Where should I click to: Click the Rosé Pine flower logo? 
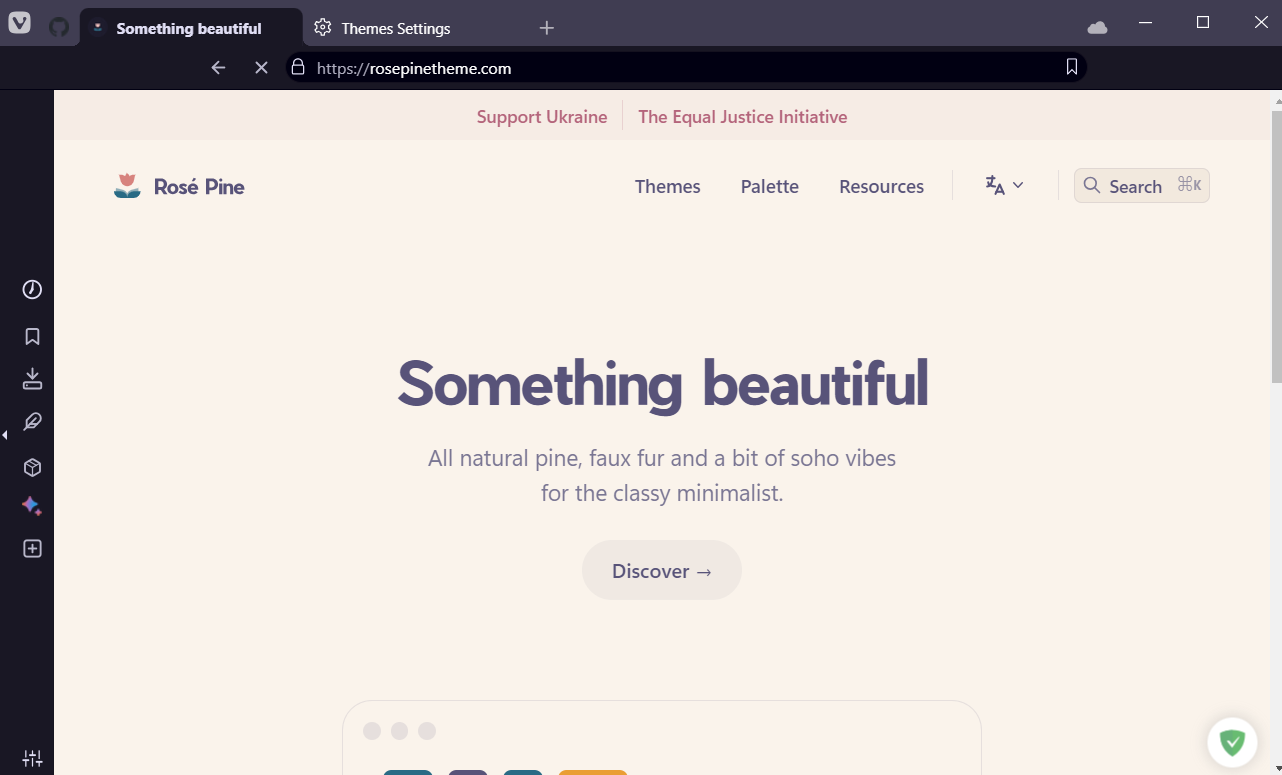click(x=126, y=184)
